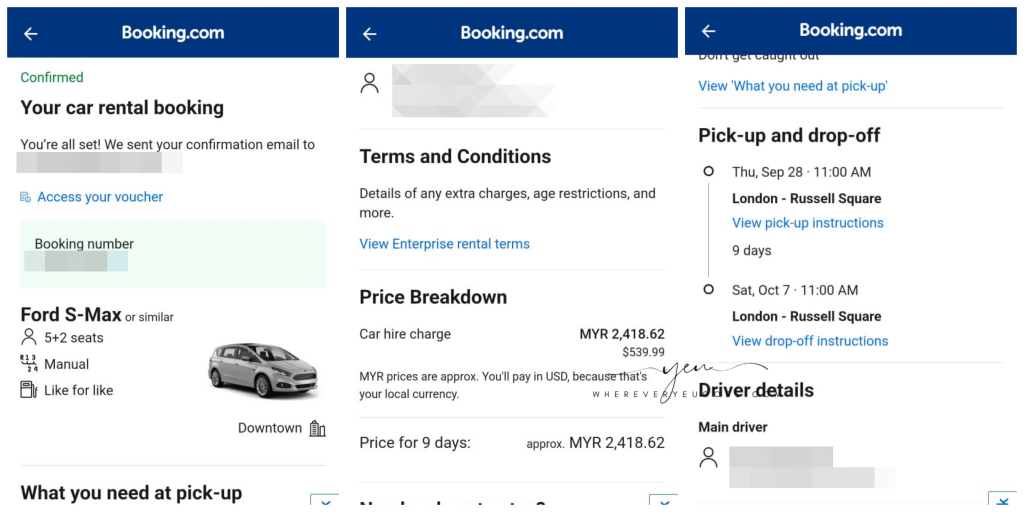Click the drop-off date timeline circle
Screen dimensions: 1024x512
(x=709, y=289)
